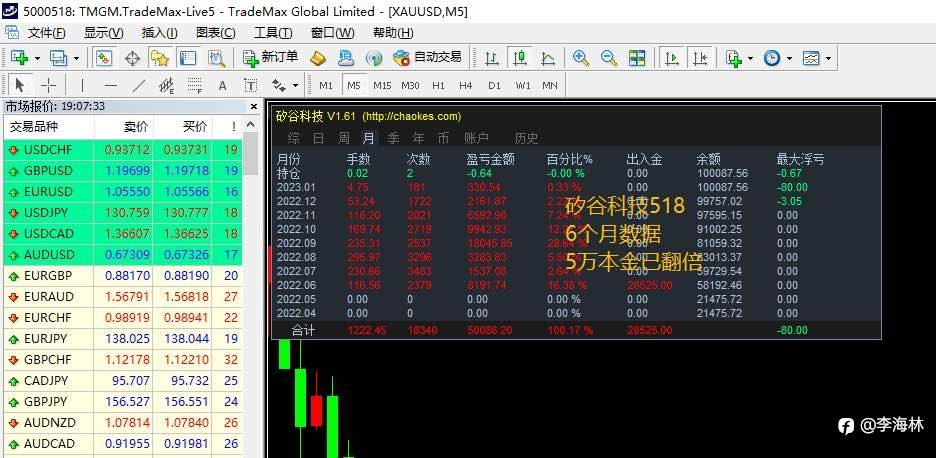This screenshot has height=458, width=936.
Task: Switch to M15 timeframe
Action: (382, 85)
